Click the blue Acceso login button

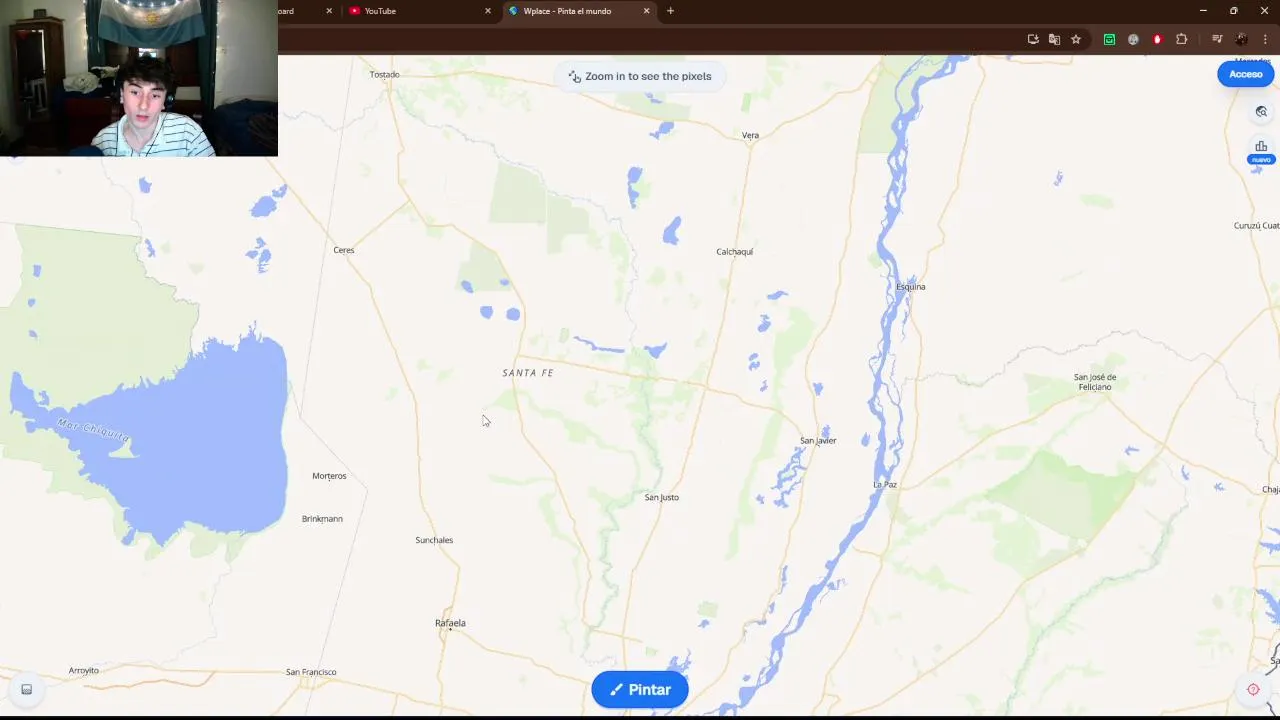(1245, 74)
